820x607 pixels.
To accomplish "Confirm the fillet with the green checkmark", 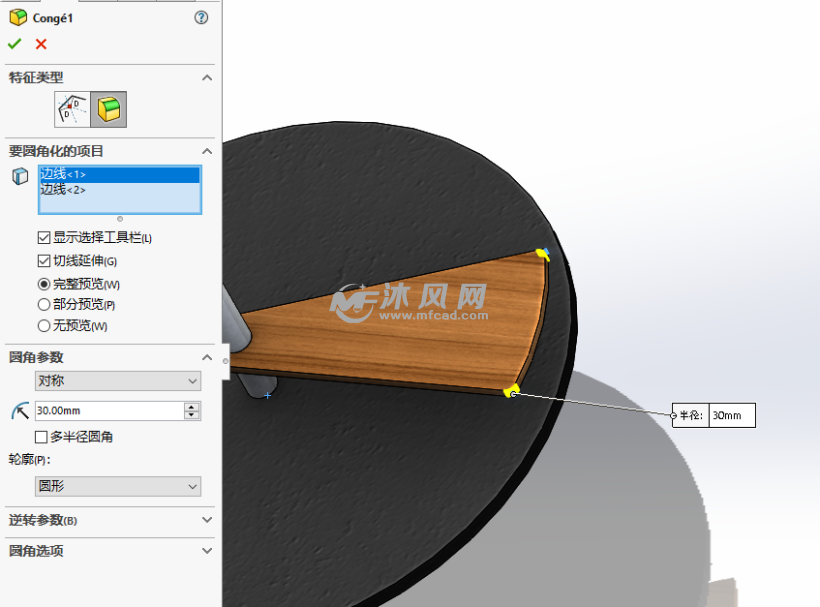I will tap(15, 44).
